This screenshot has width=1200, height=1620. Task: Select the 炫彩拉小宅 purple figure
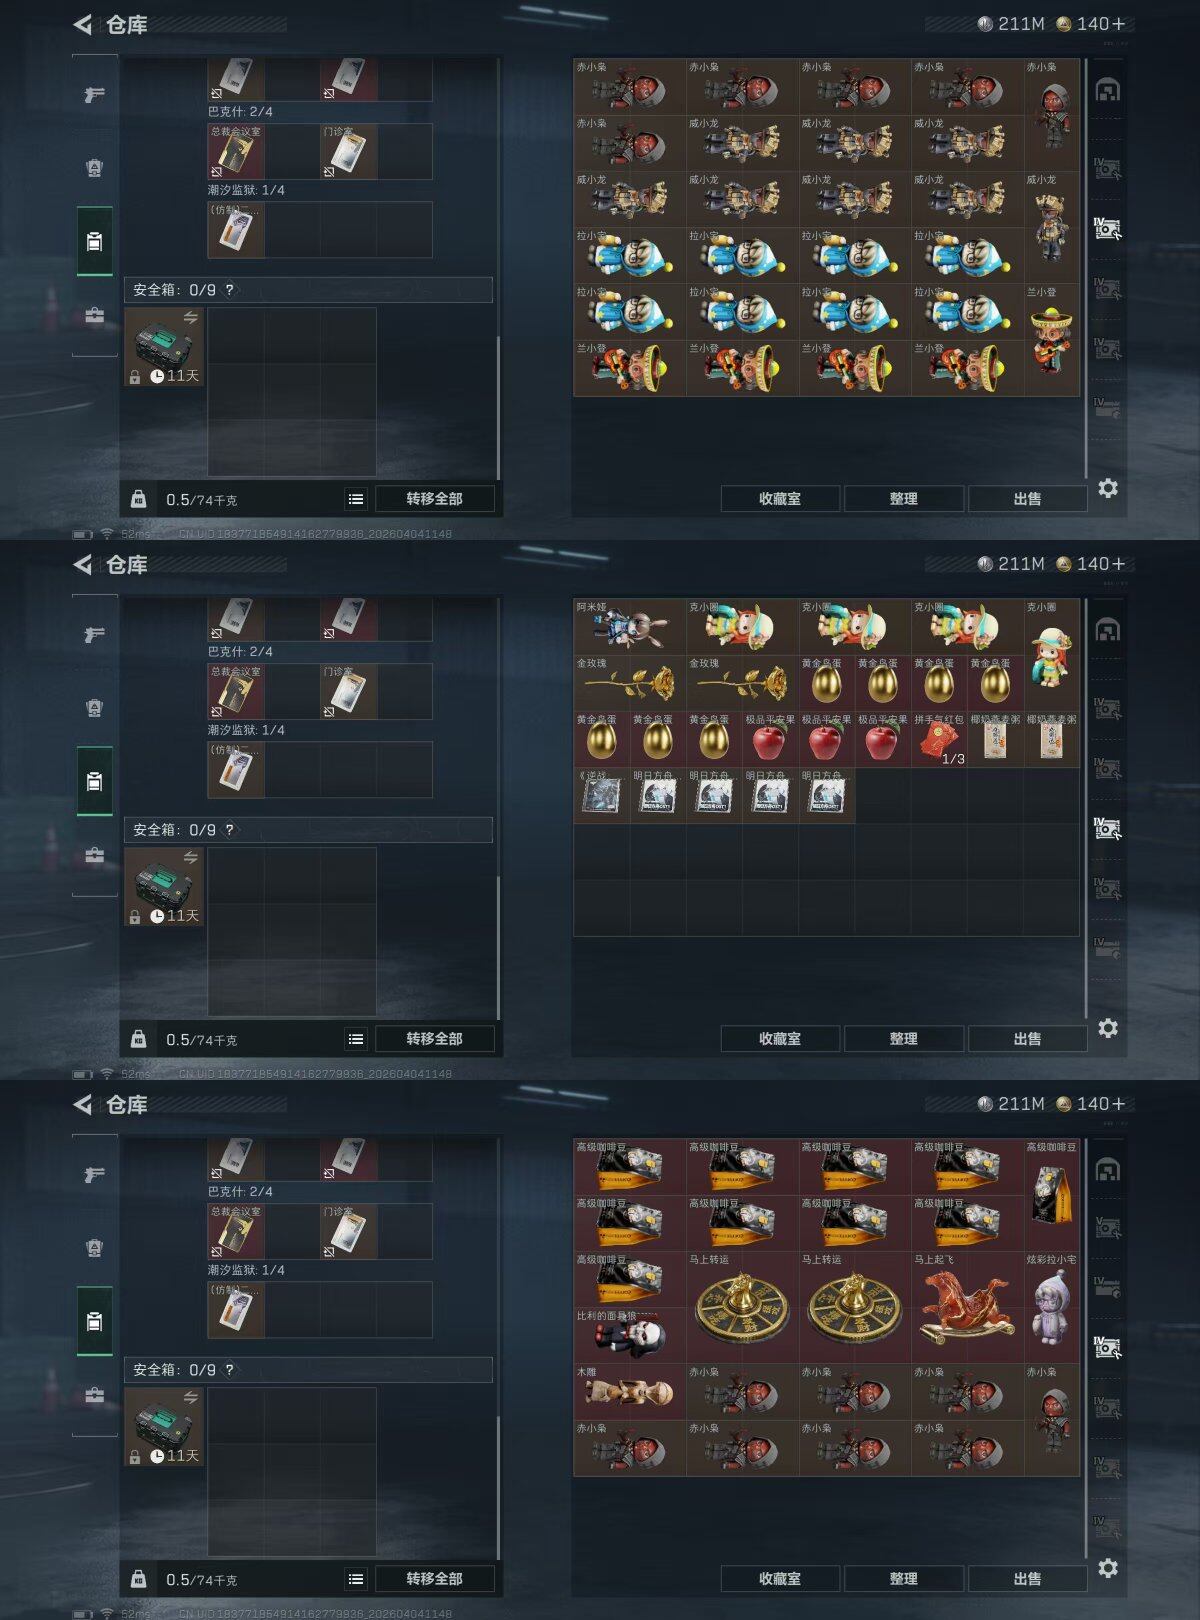point(1052,1308)
